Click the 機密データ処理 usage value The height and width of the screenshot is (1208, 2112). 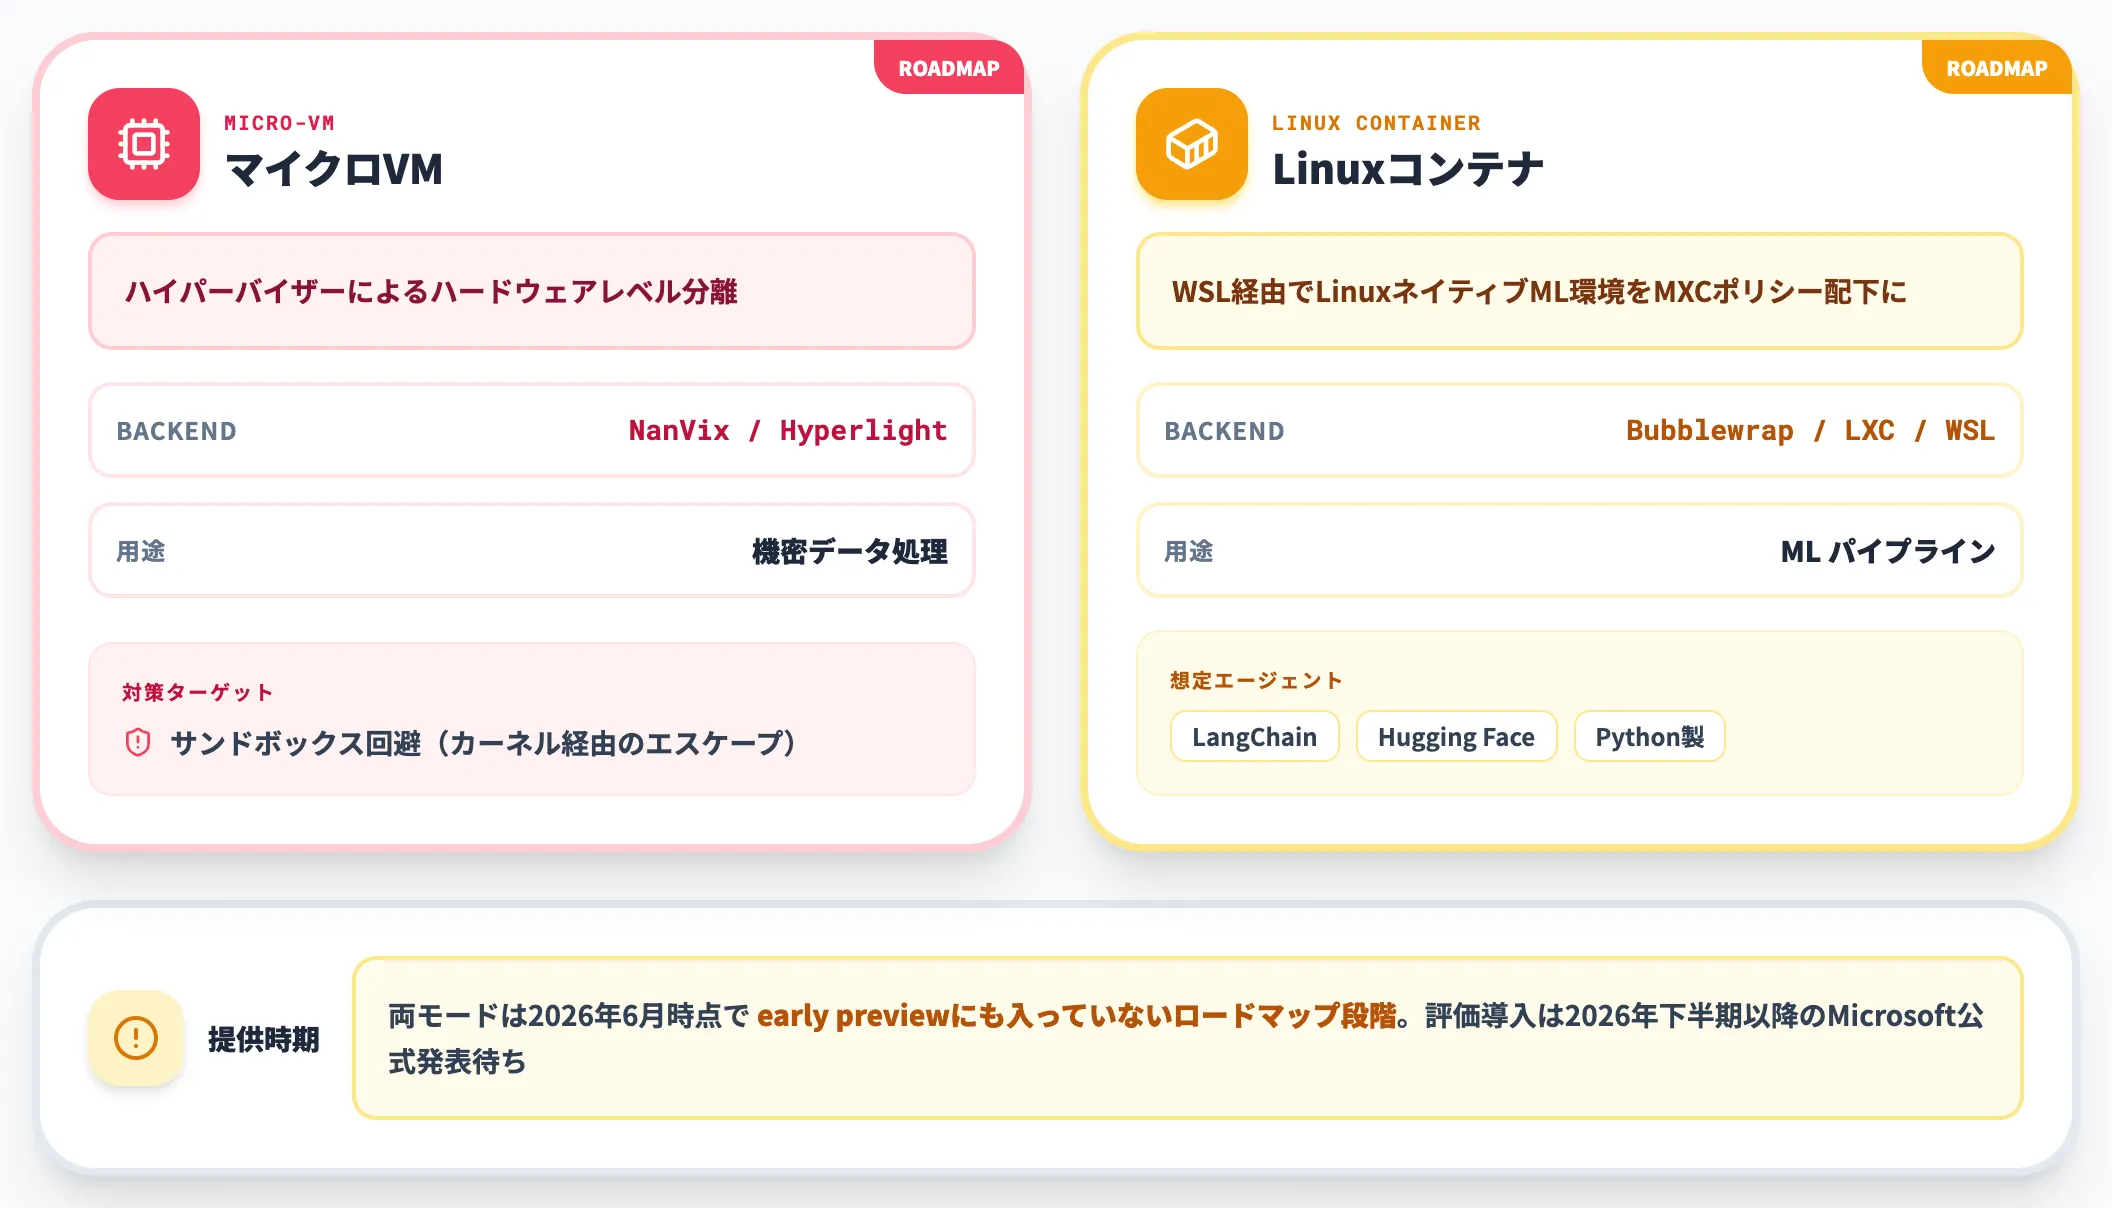849,551
